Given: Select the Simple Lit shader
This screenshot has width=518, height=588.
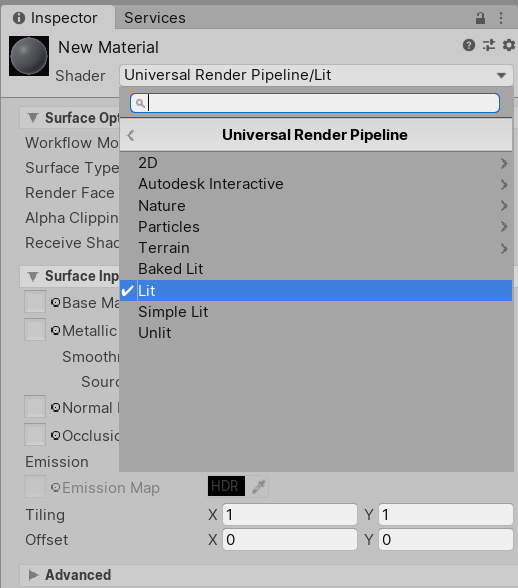Looking at the screenshot, I should tap(316, 312).
